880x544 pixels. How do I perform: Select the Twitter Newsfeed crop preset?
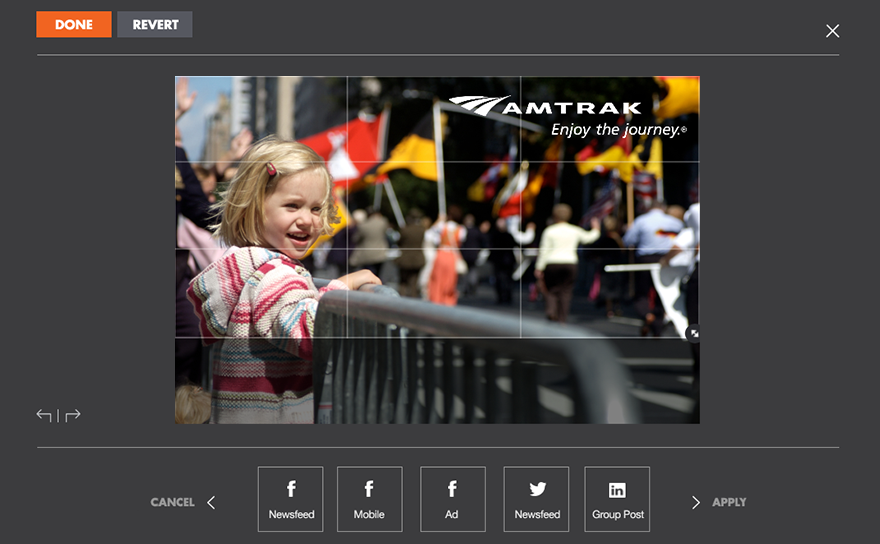(536, 499)
